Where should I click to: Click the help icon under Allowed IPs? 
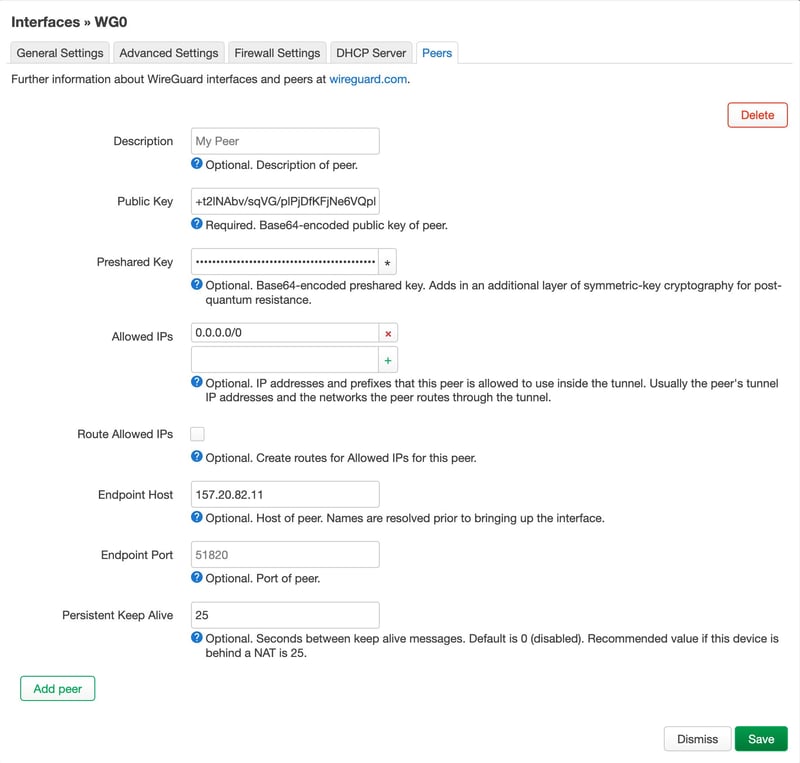pos(197,383)
